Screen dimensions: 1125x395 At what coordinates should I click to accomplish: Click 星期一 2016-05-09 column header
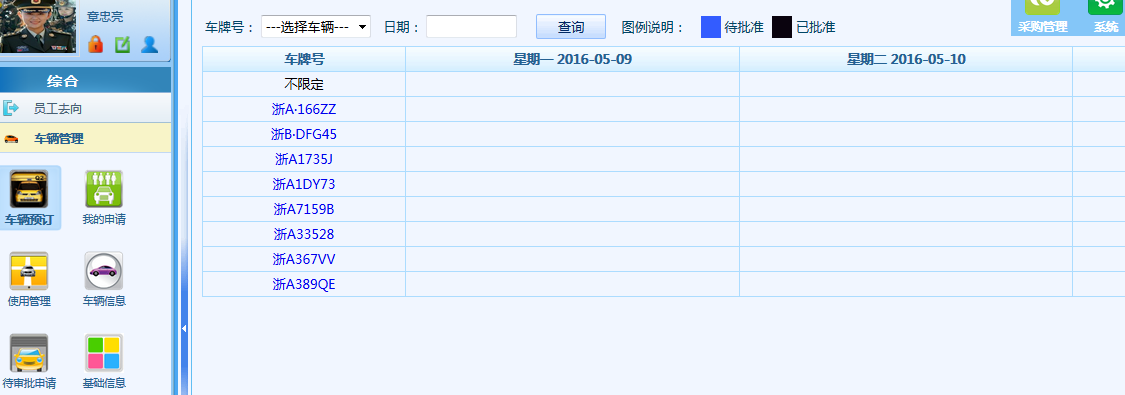click(573, 60)
